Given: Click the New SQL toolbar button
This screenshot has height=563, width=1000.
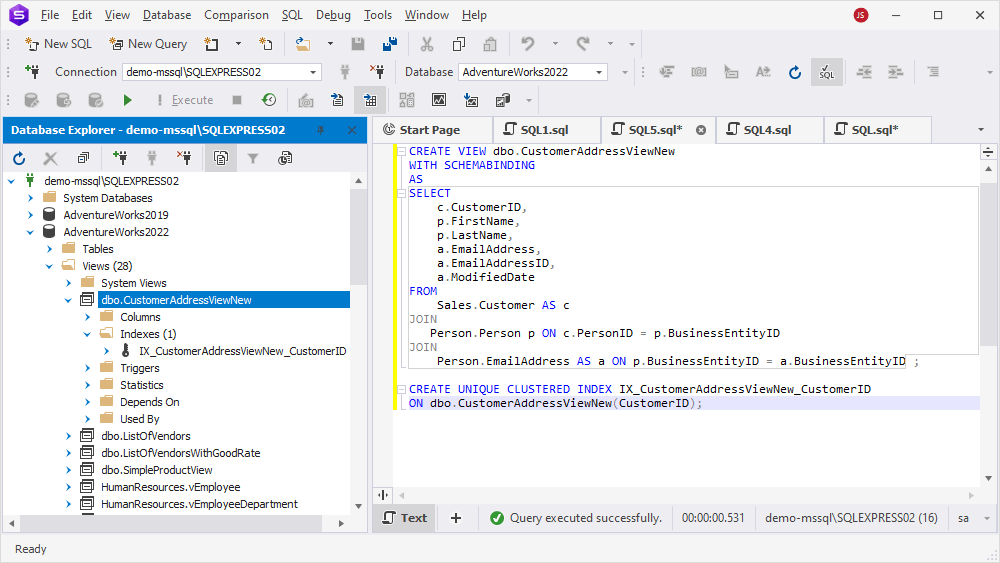Looking at the screenshot, I should (x=58, y=44).
